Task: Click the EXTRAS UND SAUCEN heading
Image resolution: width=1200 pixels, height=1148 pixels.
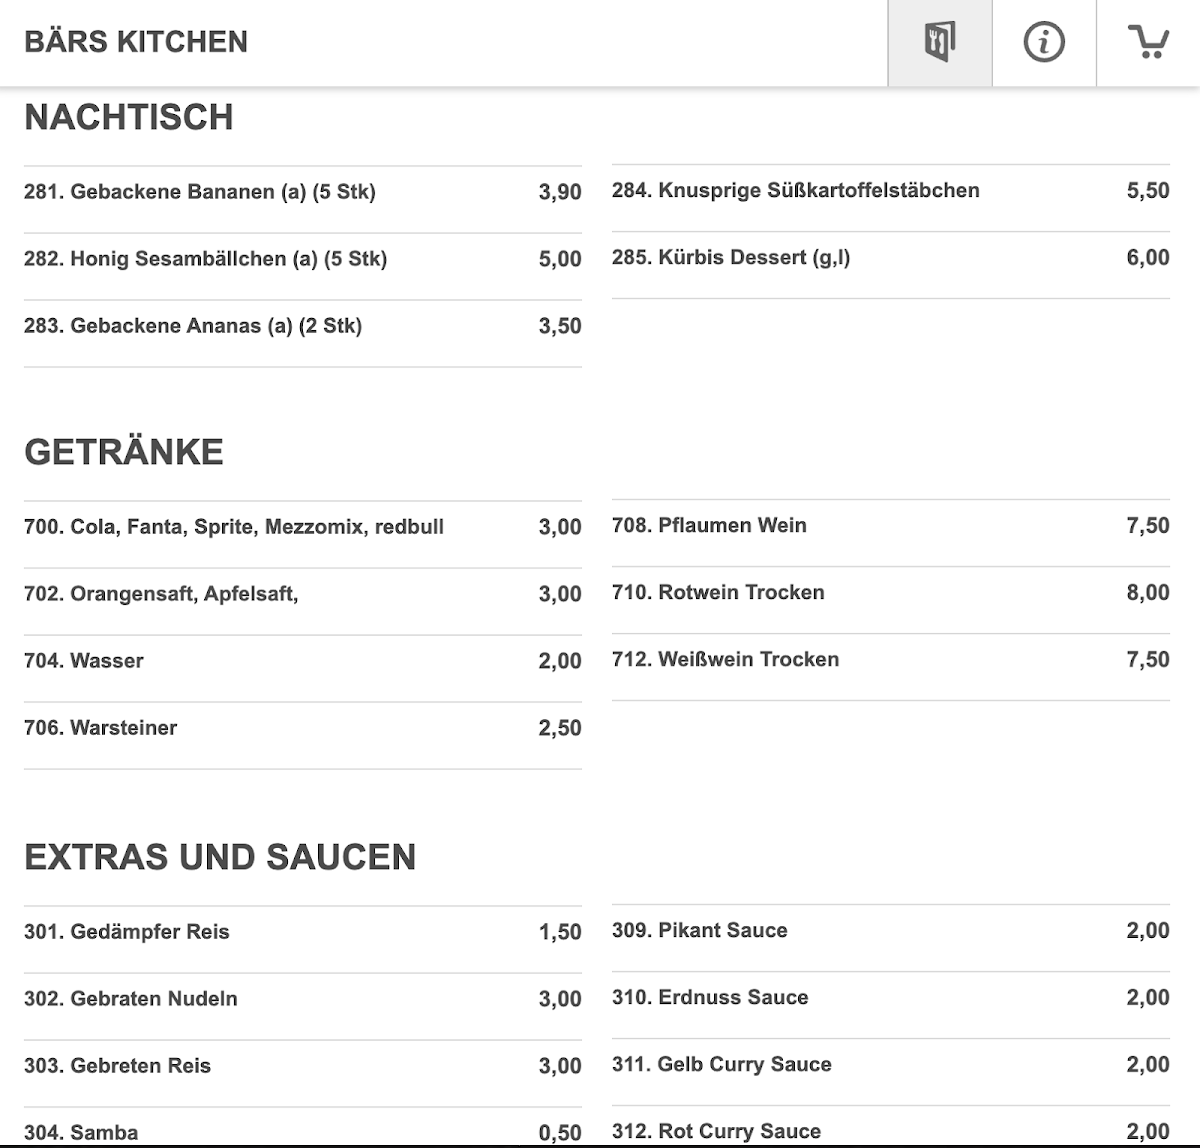Action: coord(220,857)
